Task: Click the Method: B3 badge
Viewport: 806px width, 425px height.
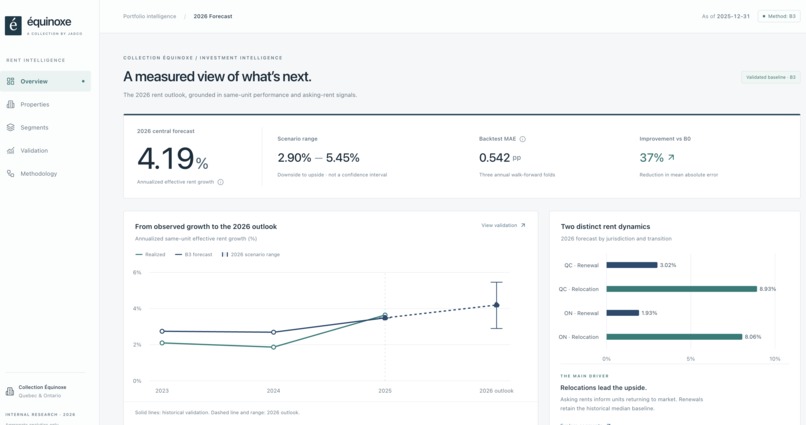Action: tap(779, 16)
